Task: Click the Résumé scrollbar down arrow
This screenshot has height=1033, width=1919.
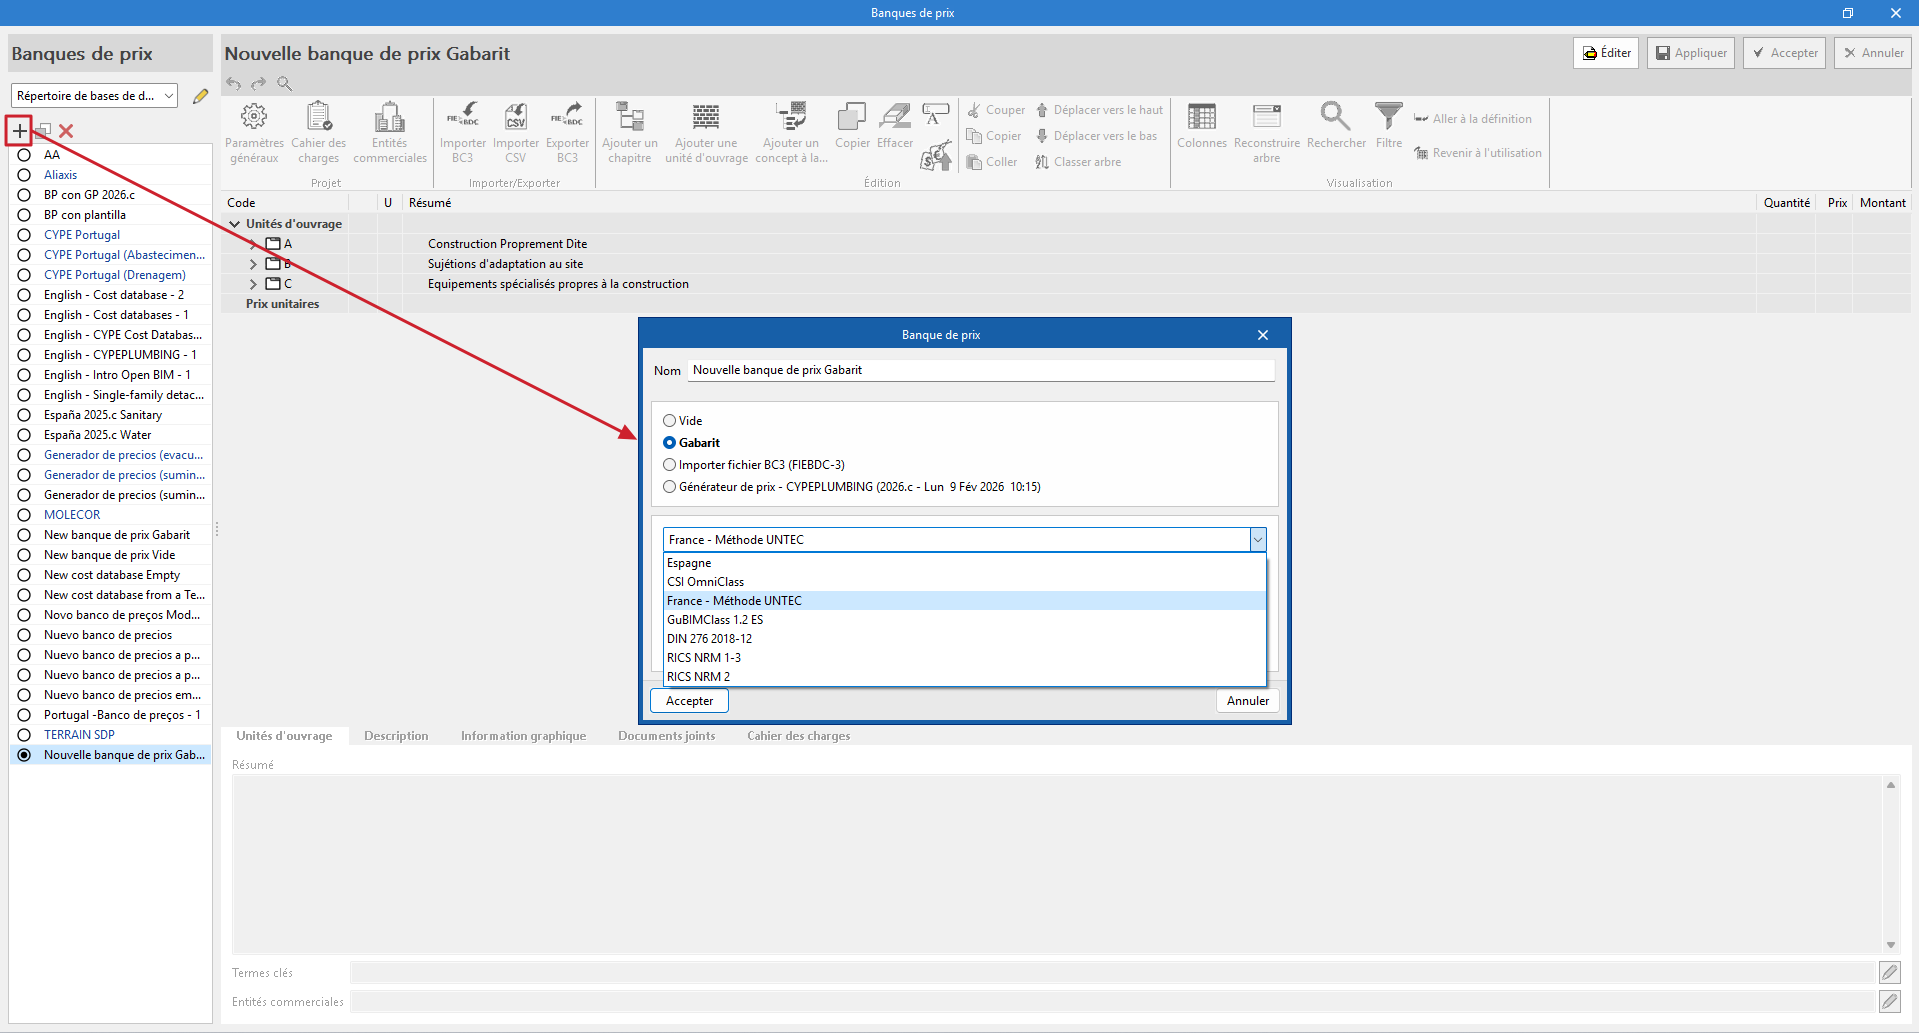Action: (x=1890, y=945)
